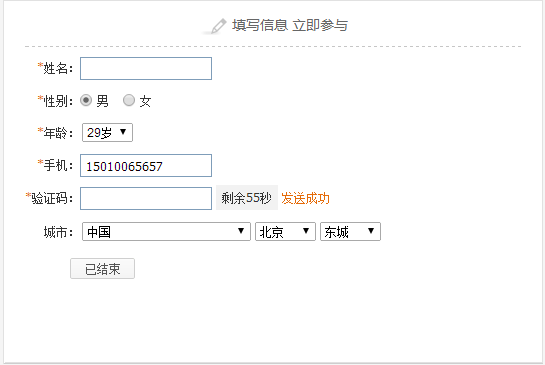Viewport: 545px width, 365px height.
Task: Click the 填写信息 立即参与 heading text
Action: pos(290,25)
